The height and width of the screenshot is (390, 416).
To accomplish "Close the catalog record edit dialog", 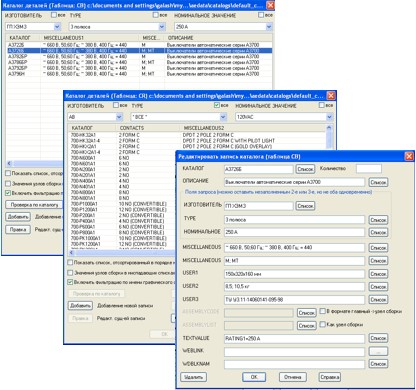I will 409,156.
